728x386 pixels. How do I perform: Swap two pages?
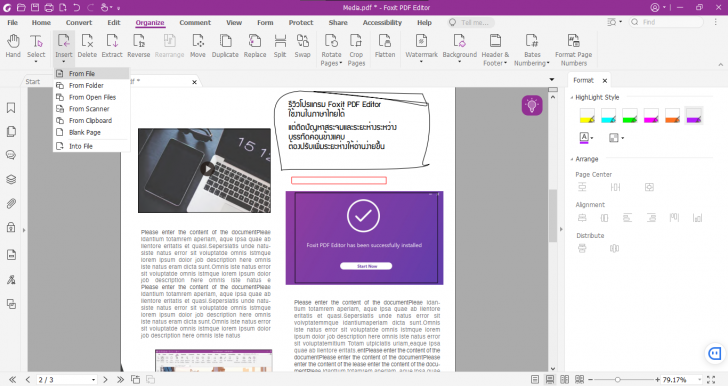coord(302,46)
